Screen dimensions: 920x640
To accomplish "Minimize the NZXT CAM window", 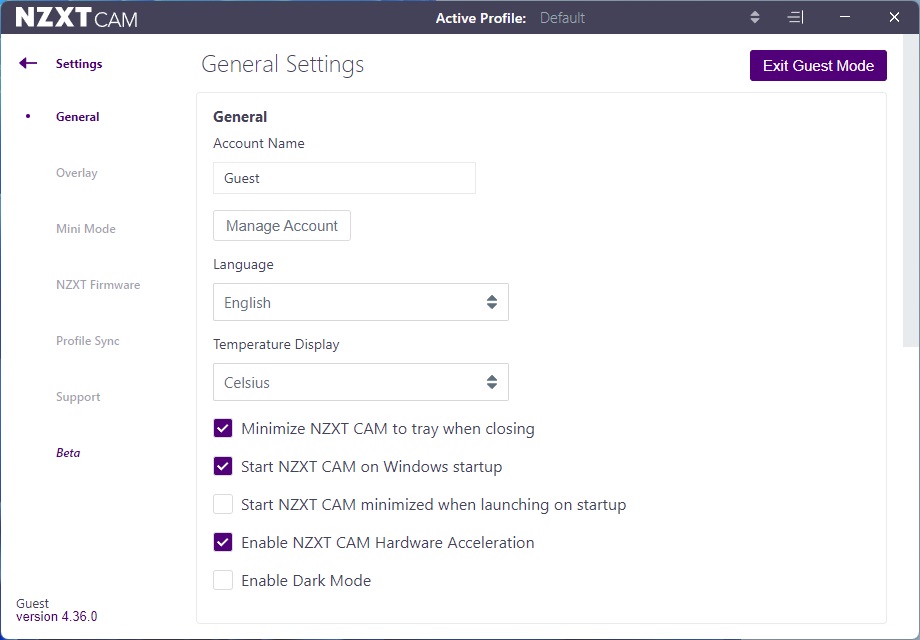I will point(846,18).
